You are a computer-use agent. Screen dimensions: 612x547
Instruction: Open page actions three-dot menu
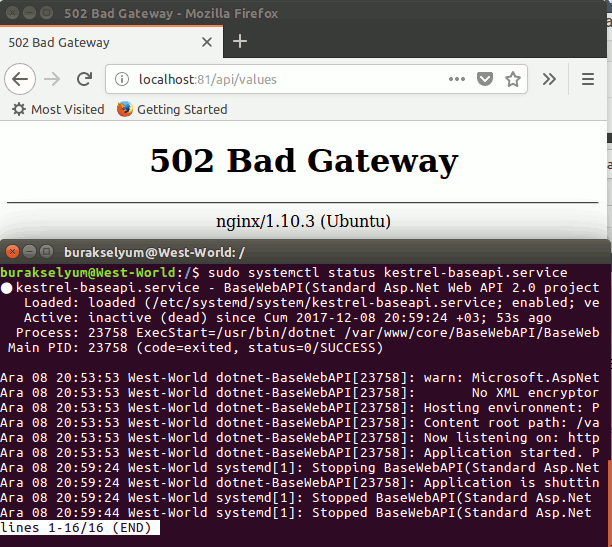click(457, 79)
